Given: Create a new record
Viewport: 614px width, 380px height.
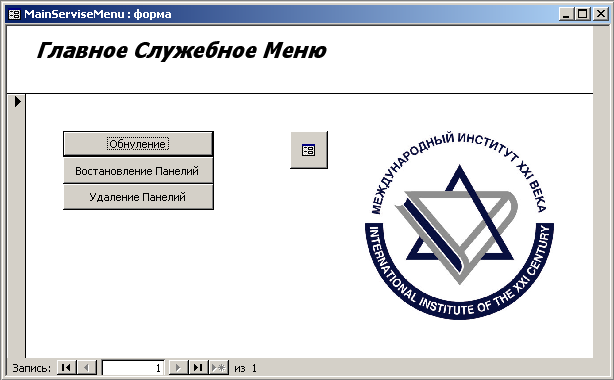Looking at the screenshot, I should click(219, 368).
